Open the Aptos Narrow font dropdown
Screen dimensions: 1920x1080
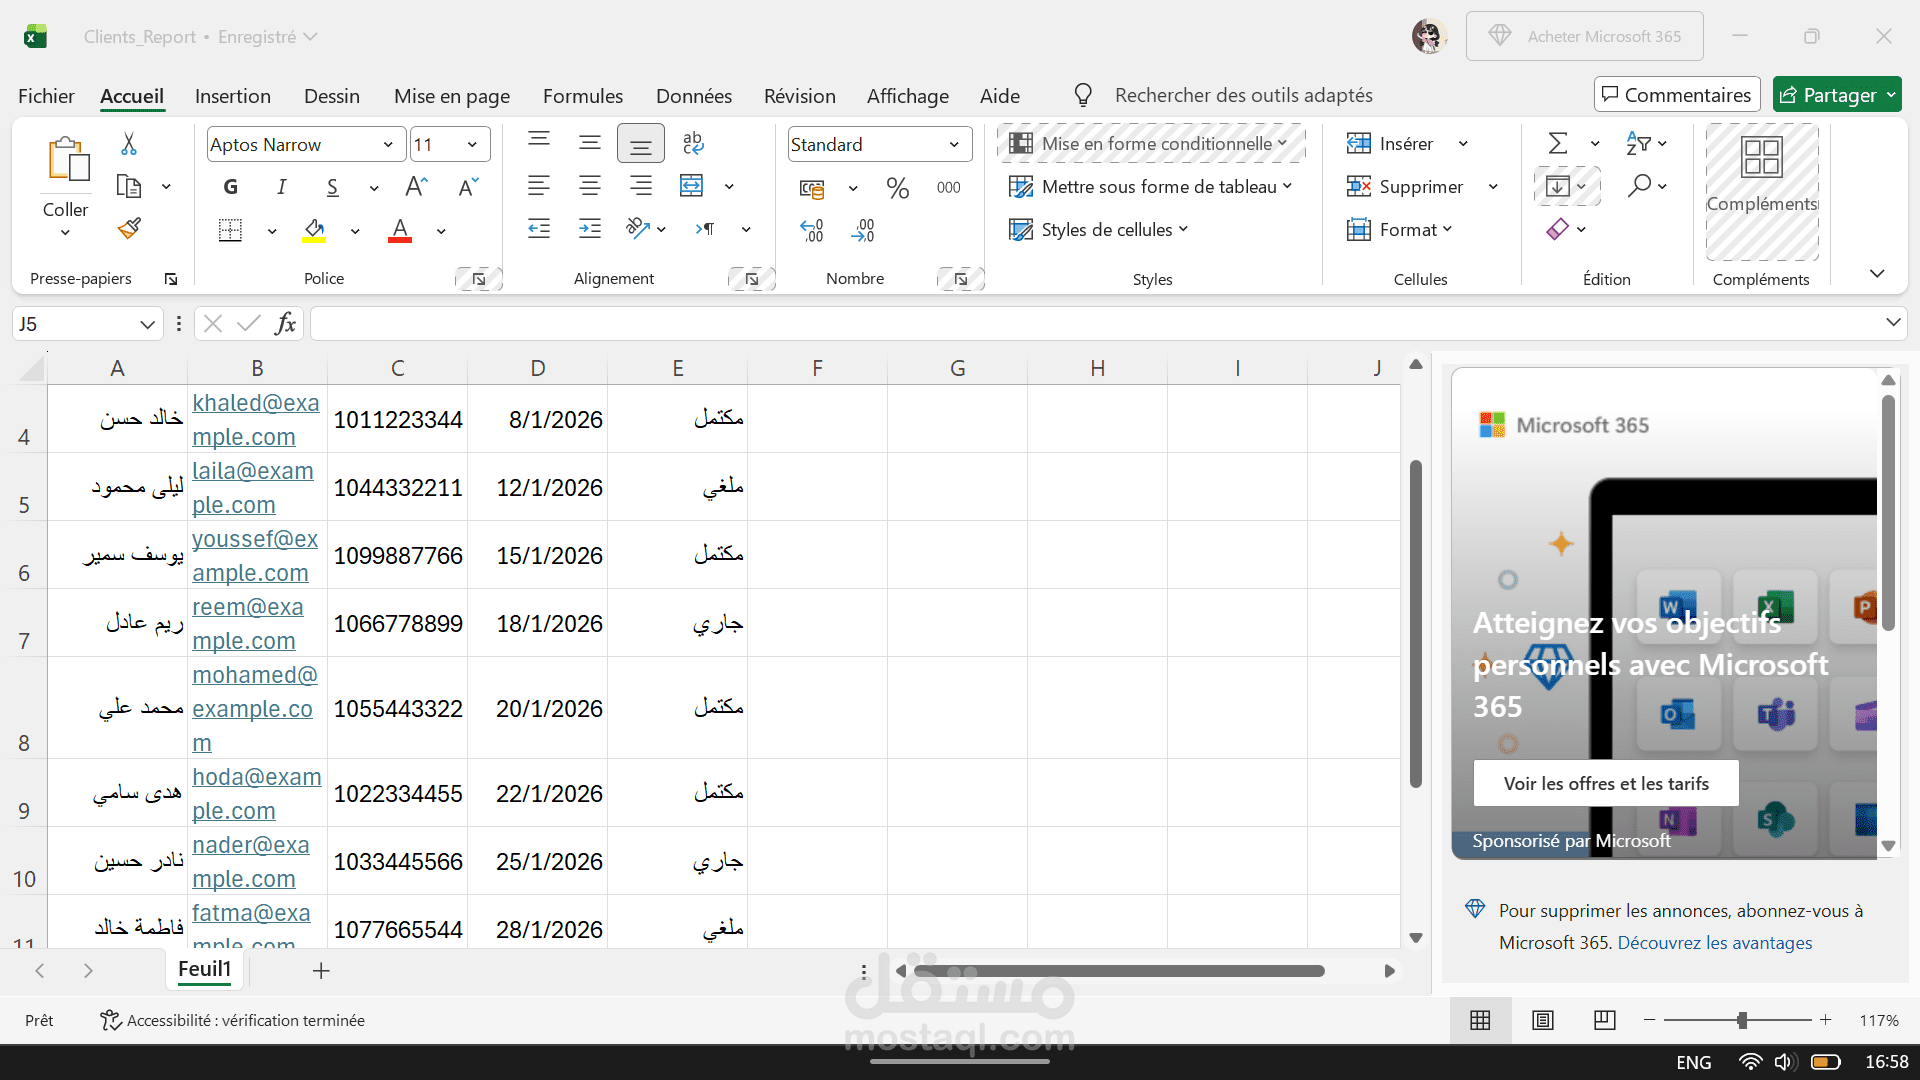click(388, 145)
